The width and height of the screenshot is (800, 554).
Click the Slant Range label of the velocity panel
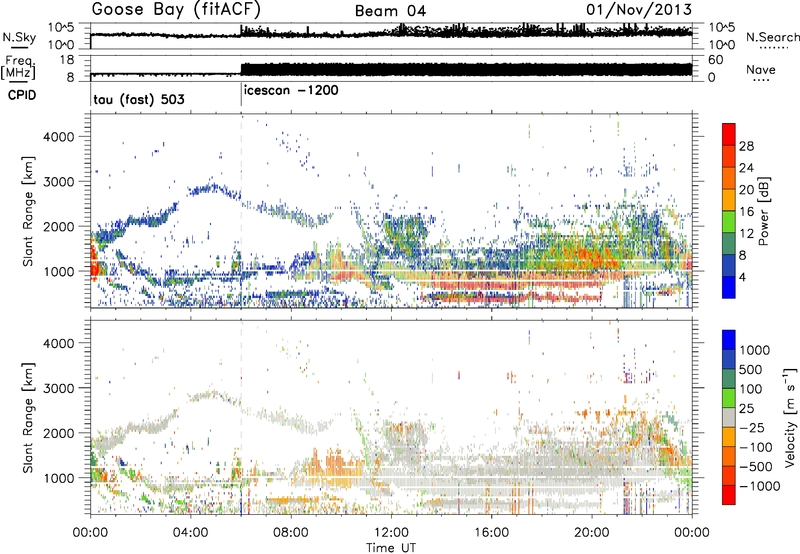coord(28,418)
